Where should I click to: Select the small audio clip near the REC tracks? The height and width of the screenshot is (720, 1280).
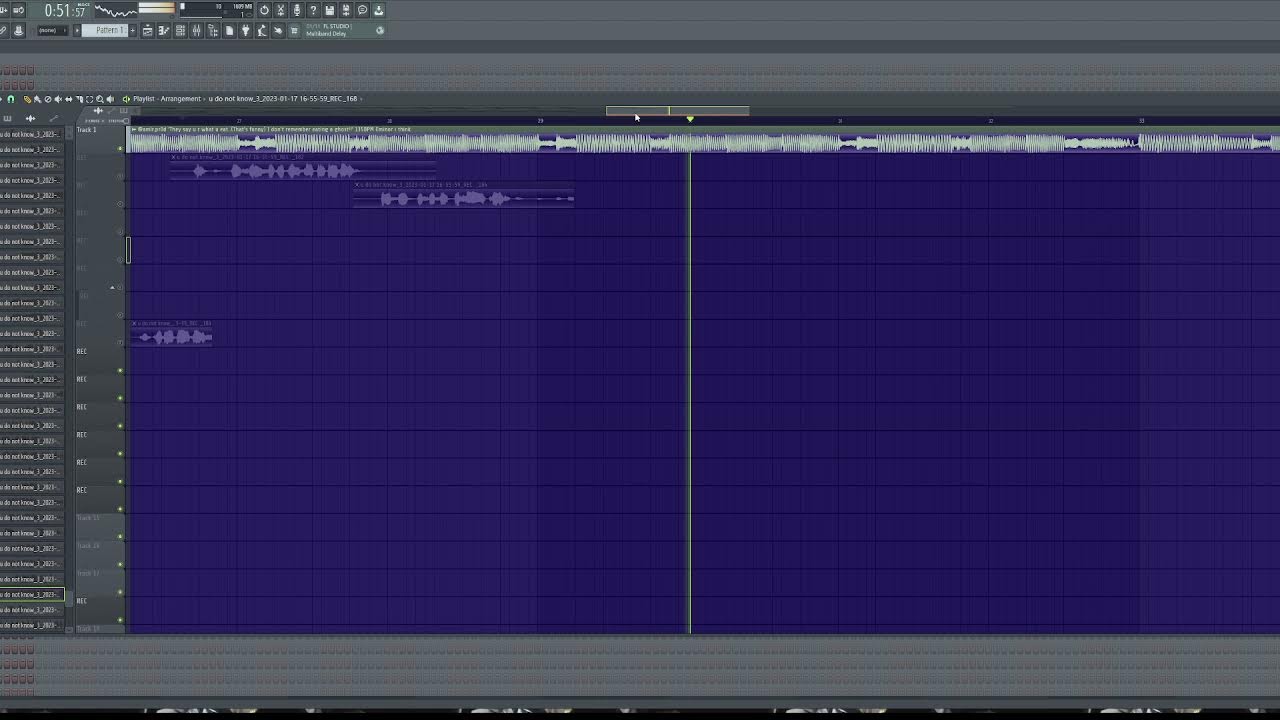(171, 332)
